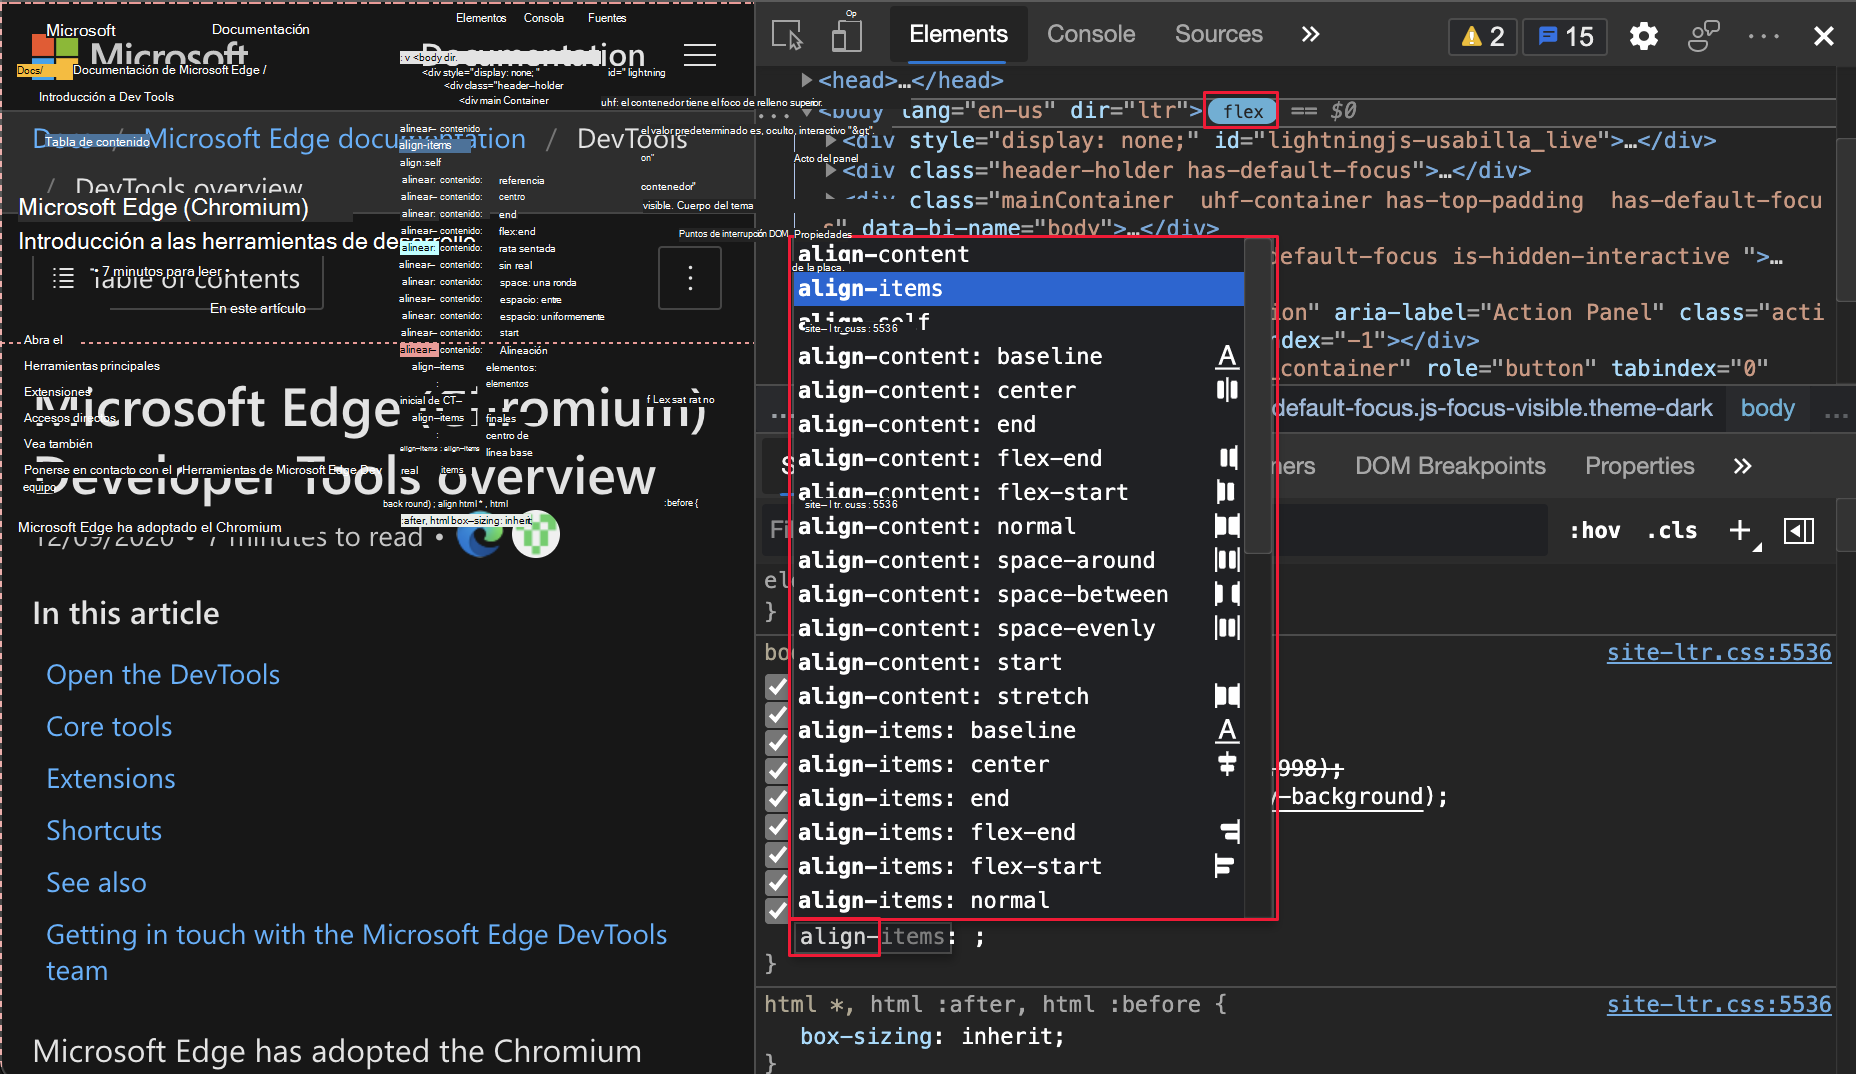Open the DevTools link in article
The height and width of the screenshot is (1074, 1856).
(162, 674)
